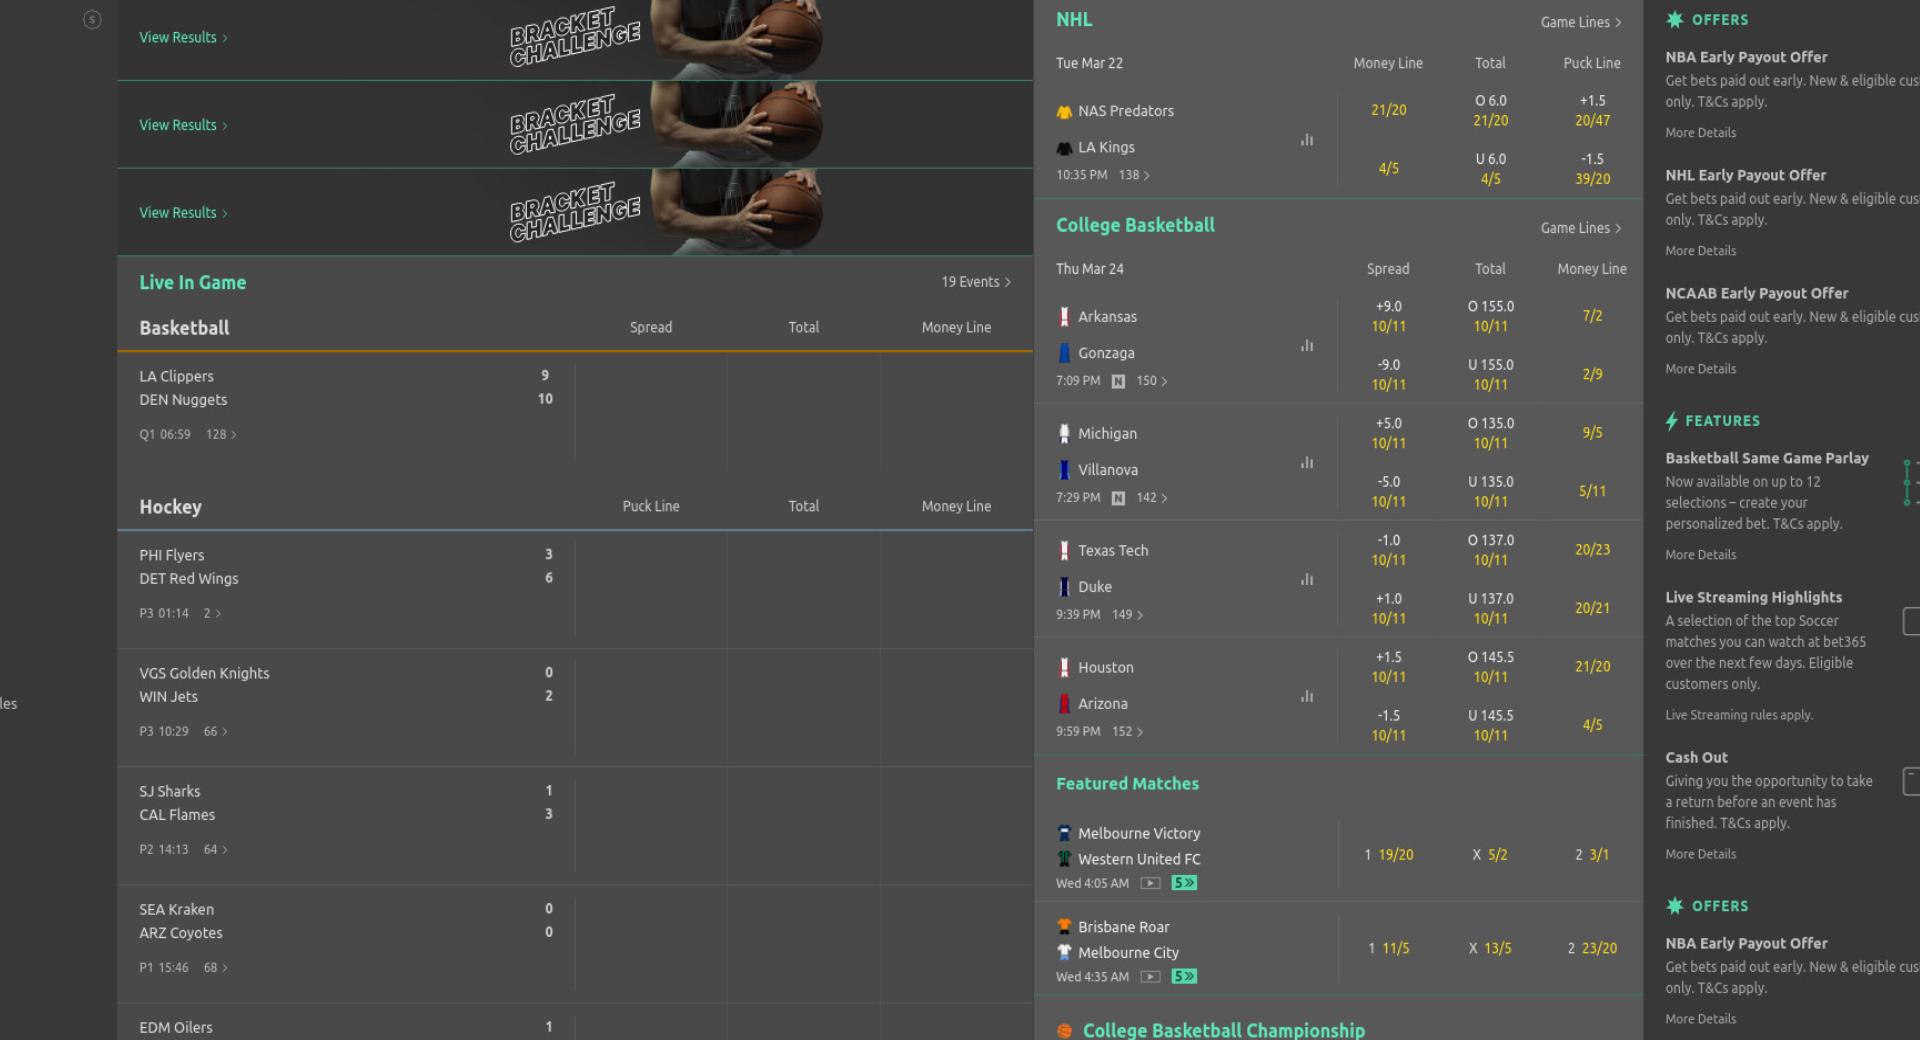1920x1040 pixels.
Task: Open 2 markets for Flyers vs Red Wings
Action: click(x=212, y=614)
